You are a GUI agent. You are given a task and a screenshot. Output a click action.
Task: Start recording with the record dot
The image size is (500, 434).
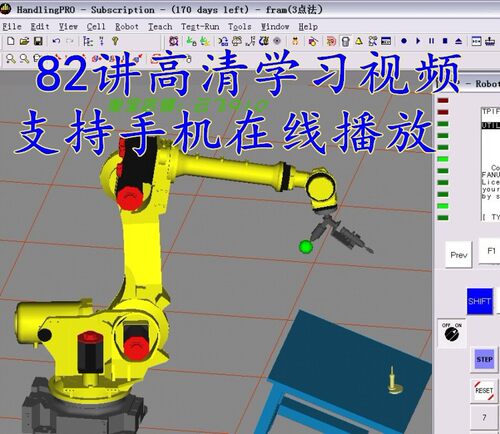[x=404, y=41]
